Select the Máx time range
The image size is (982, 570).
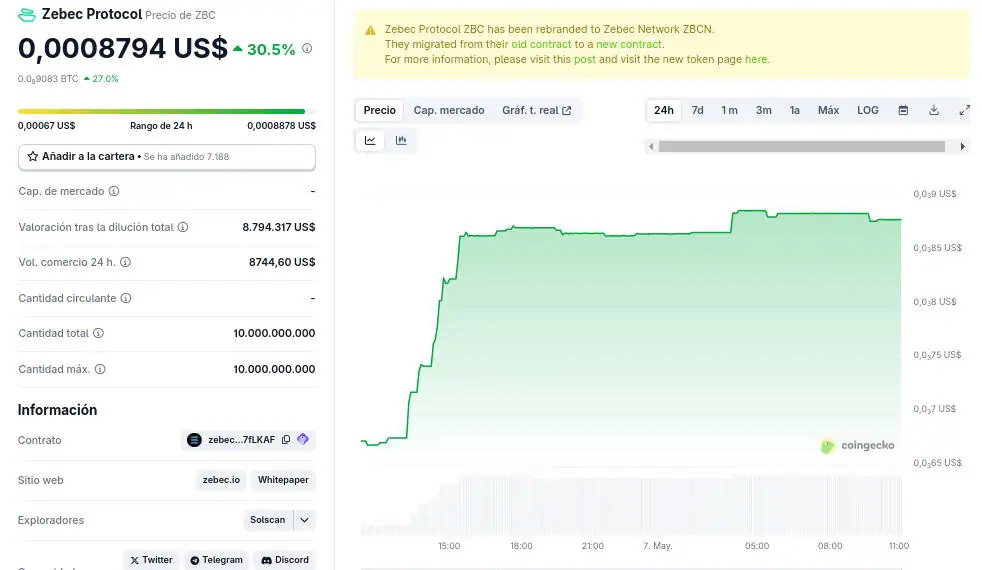(829, 110)
